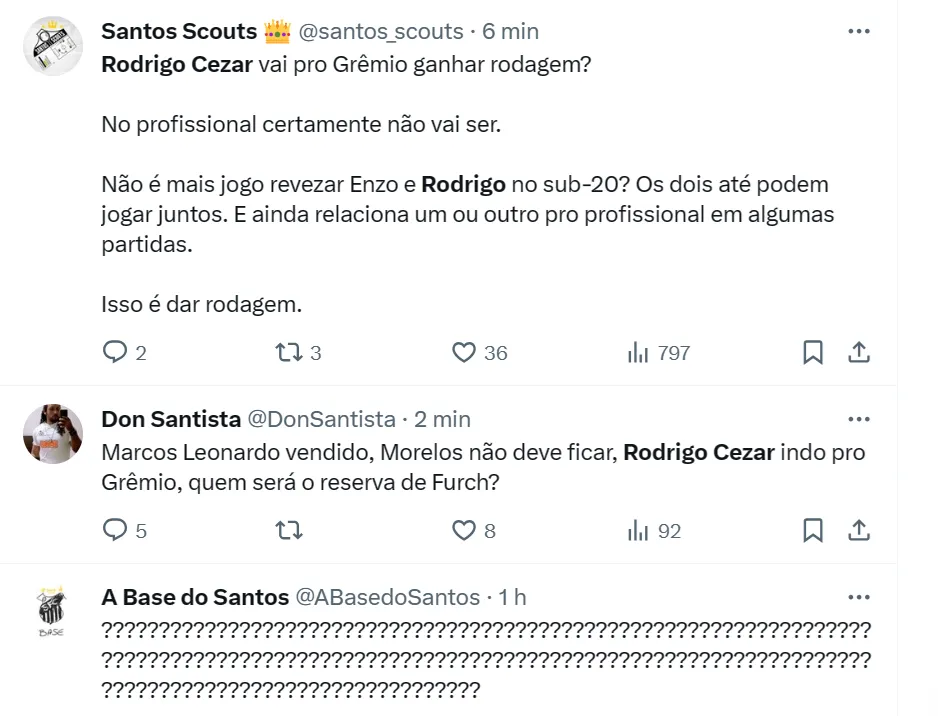Click the Don Santista profile picture

pos(52,433)
